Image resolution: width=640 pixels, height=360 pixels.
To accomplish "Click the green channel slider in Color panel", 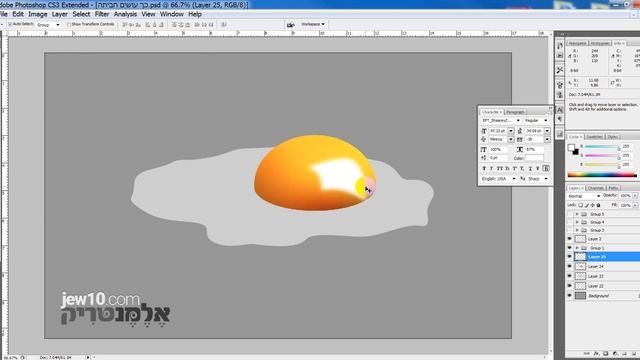I will click(x=602, y=156).
